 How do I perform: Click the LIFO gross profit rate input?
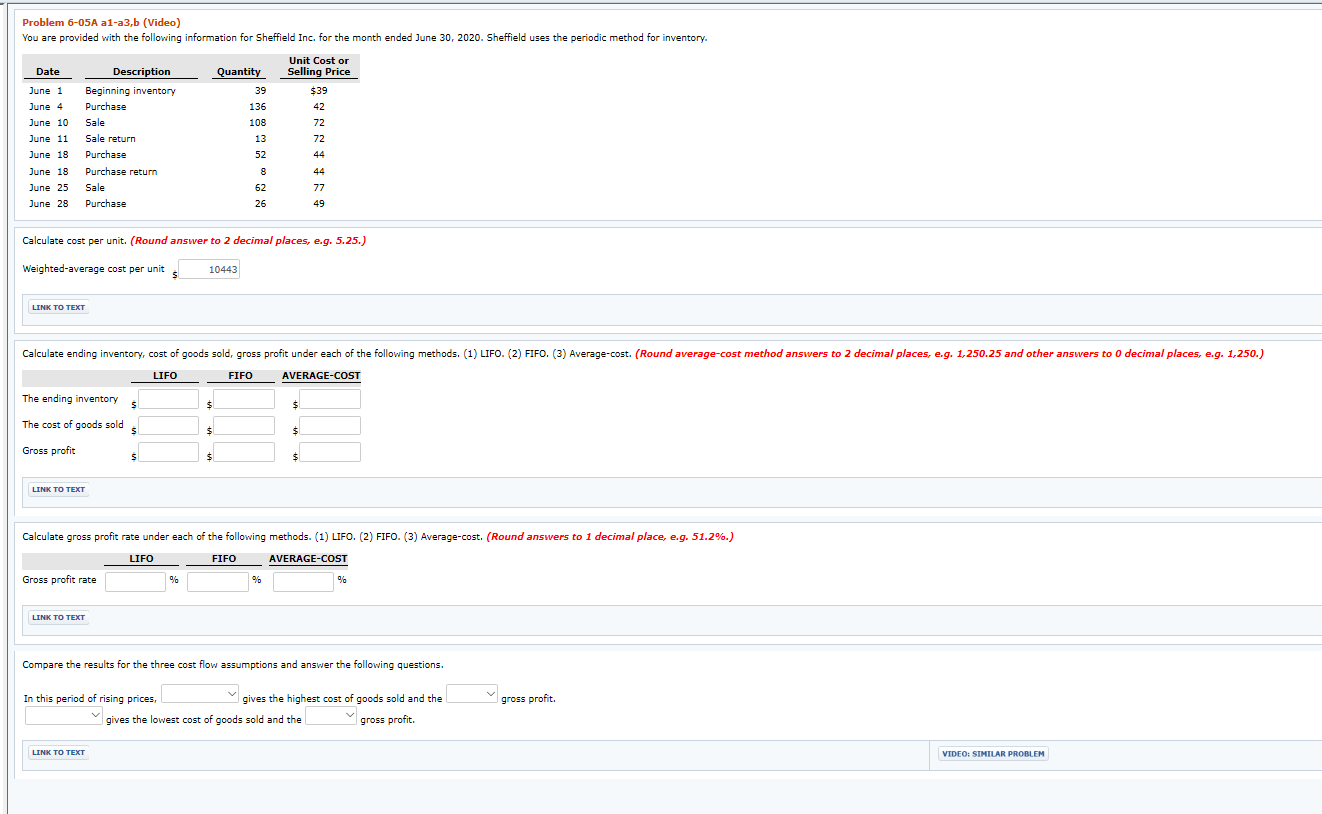point(135,581)
